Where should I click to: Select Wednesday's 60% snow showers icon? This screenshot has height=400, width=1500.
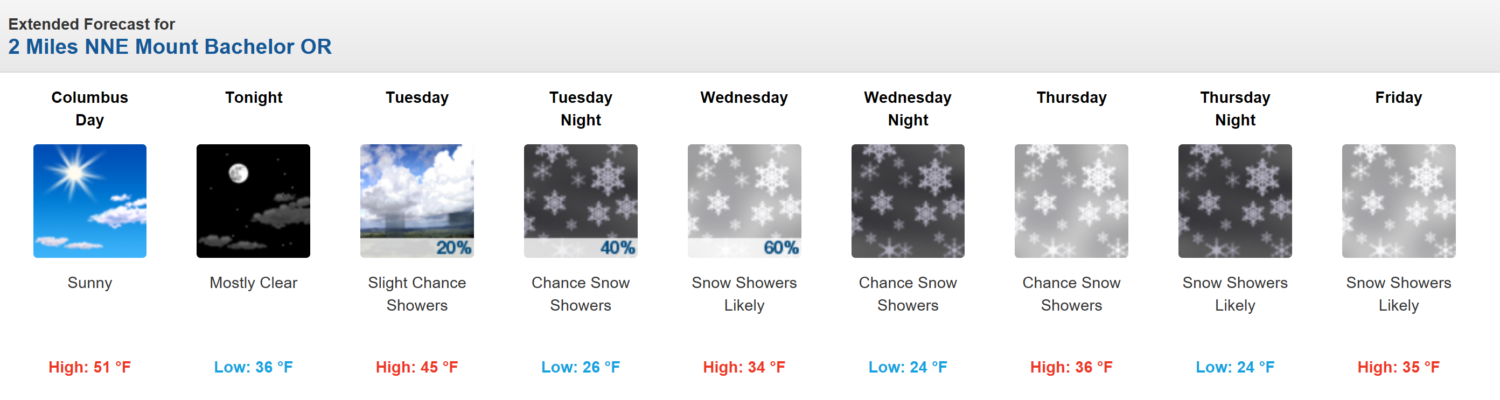coord(744,201)
